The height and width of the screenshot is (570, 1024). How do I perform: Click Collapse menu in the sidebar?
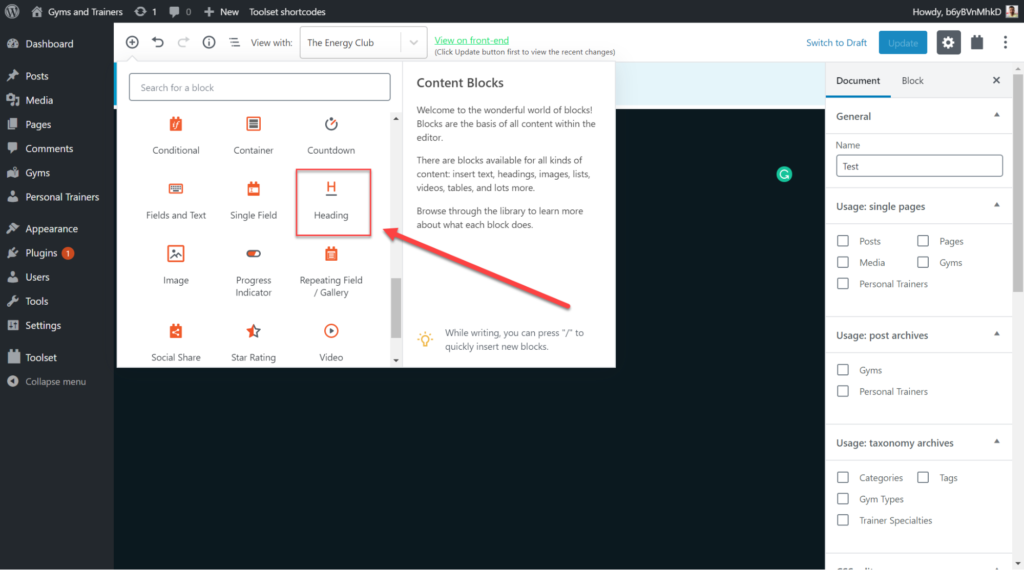coord(57,381)
